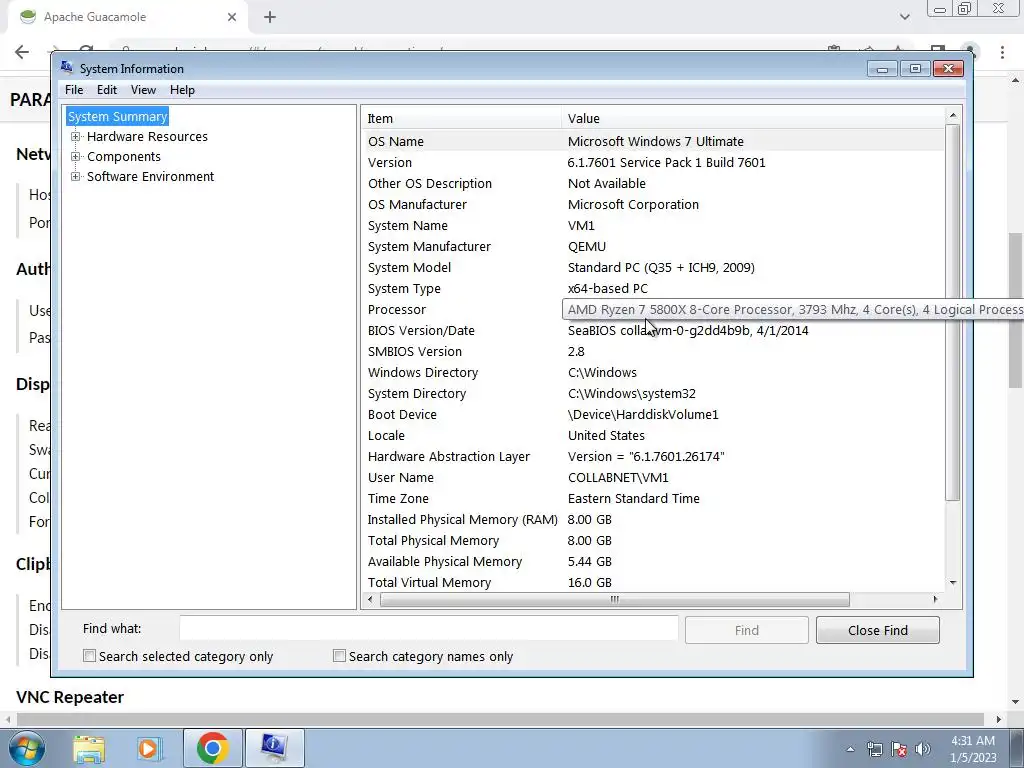The width and height of the screenshot is (1024, 768).
Task: Switch to Chrome in the taskbar
Action: (212, 748)
